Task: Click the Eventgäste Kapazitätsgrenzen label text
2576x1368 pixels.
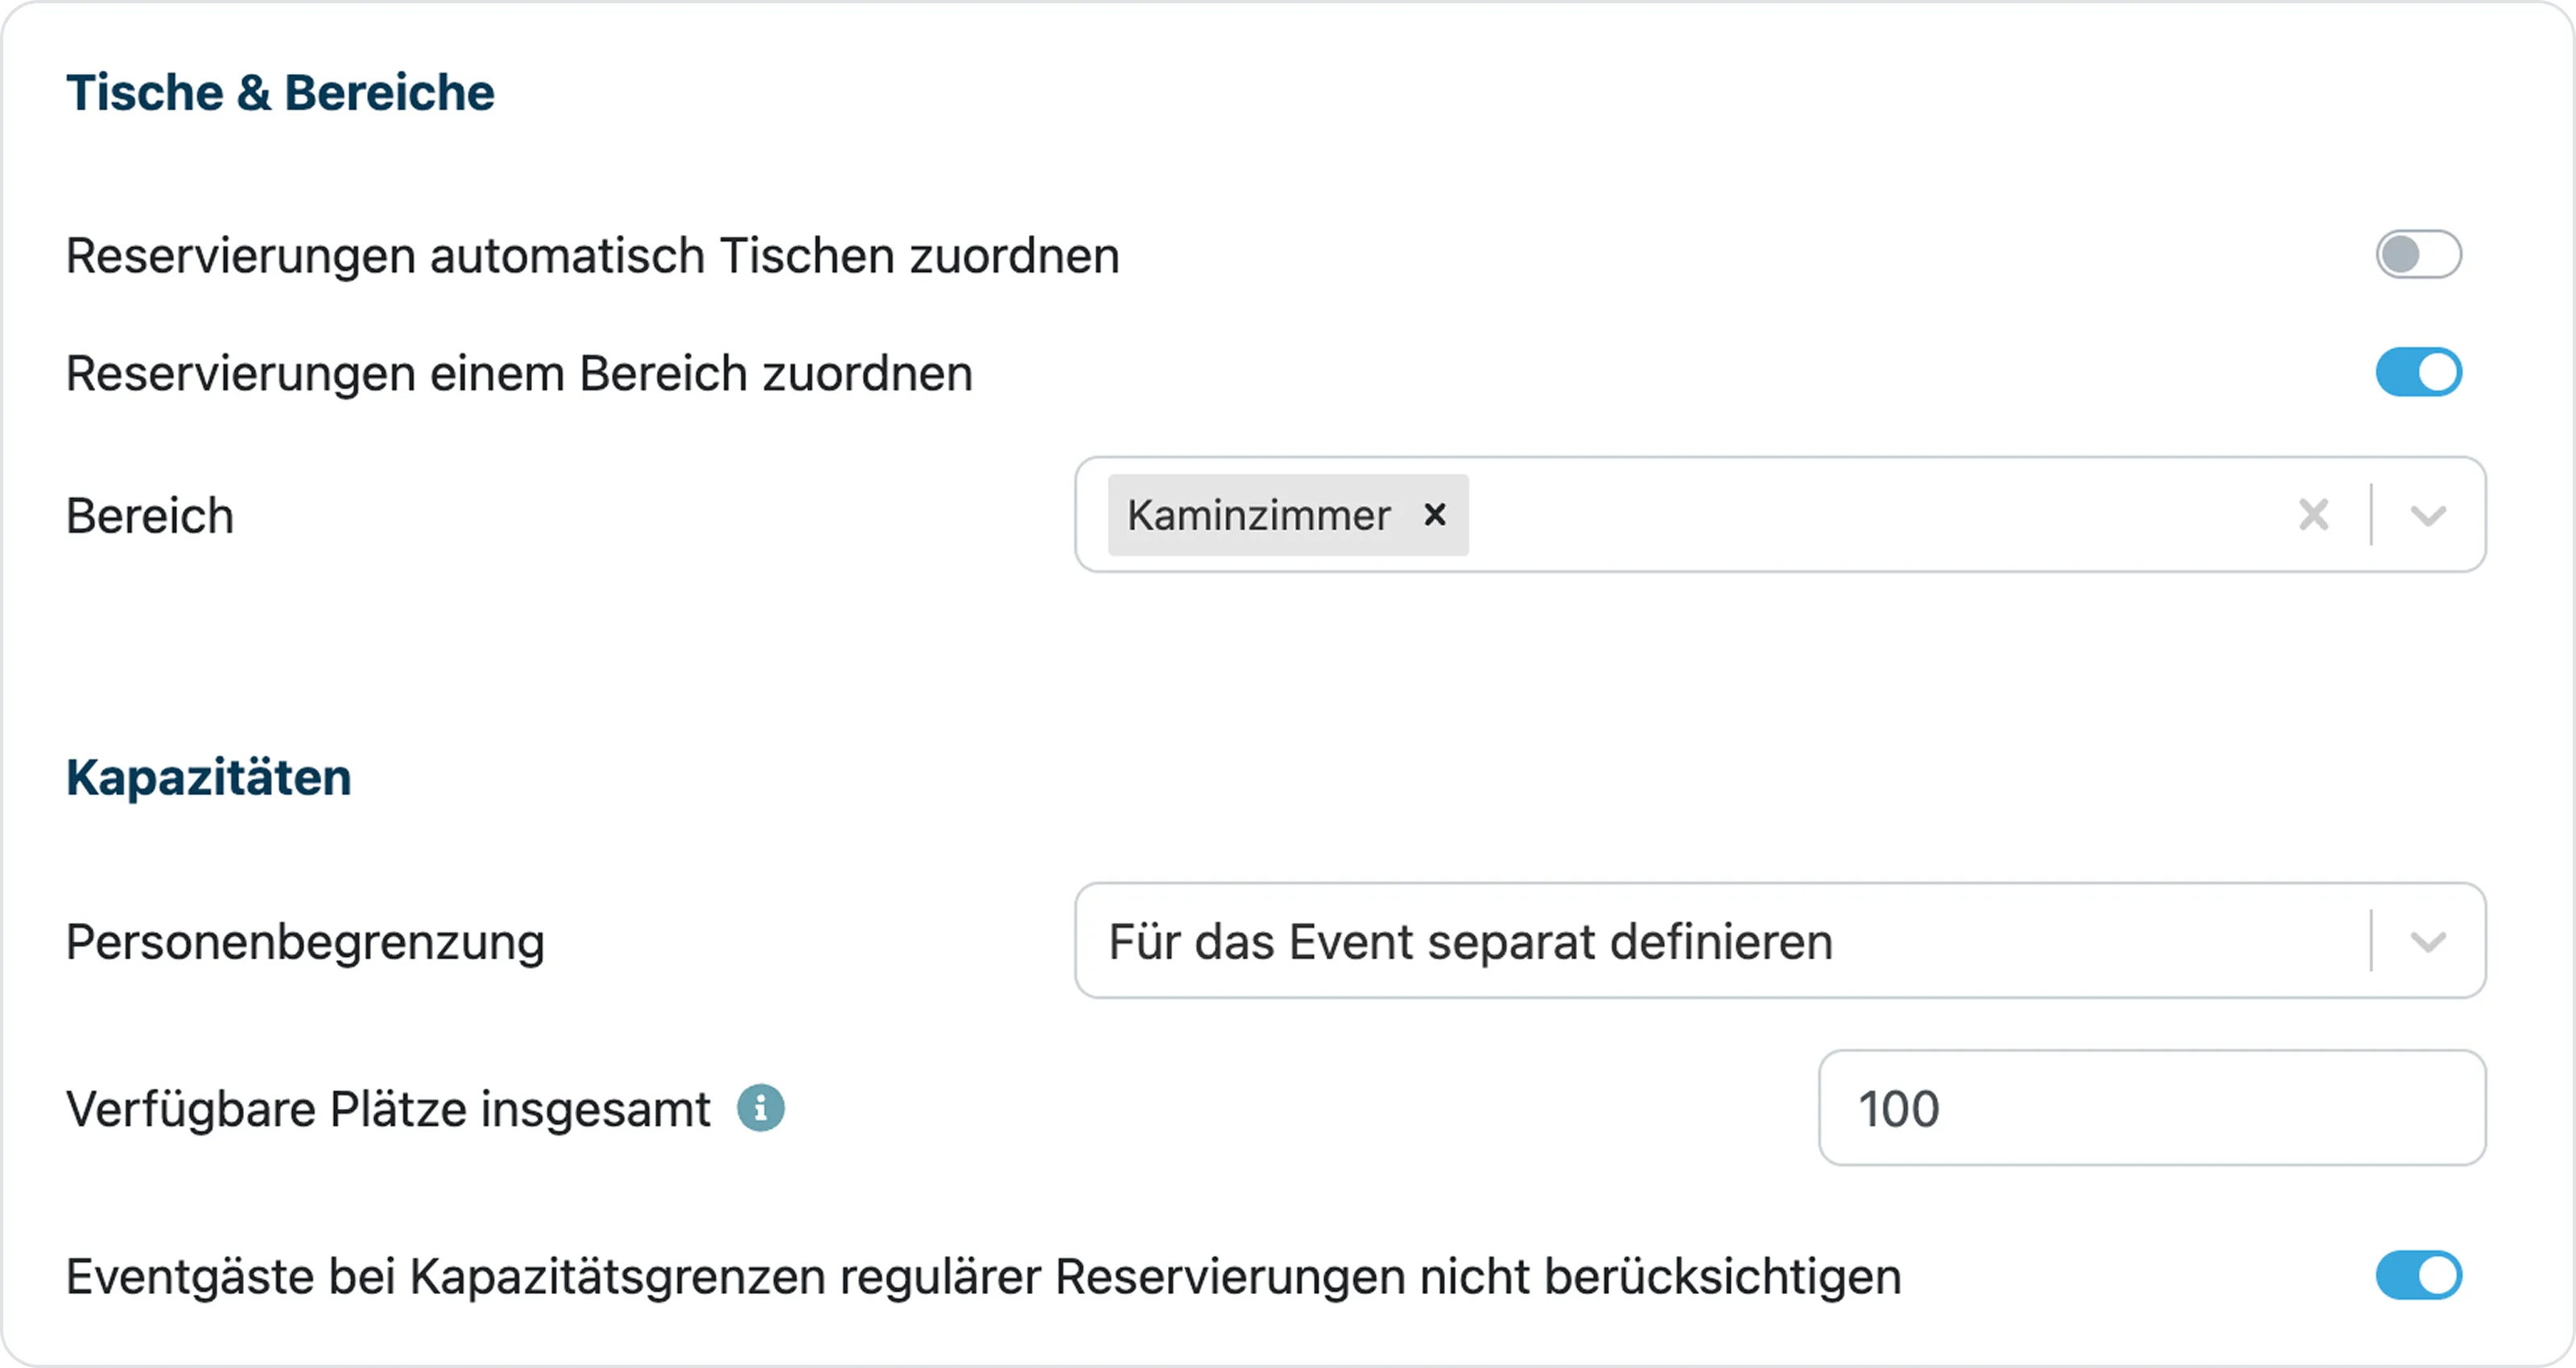Action: [984, 1277]
